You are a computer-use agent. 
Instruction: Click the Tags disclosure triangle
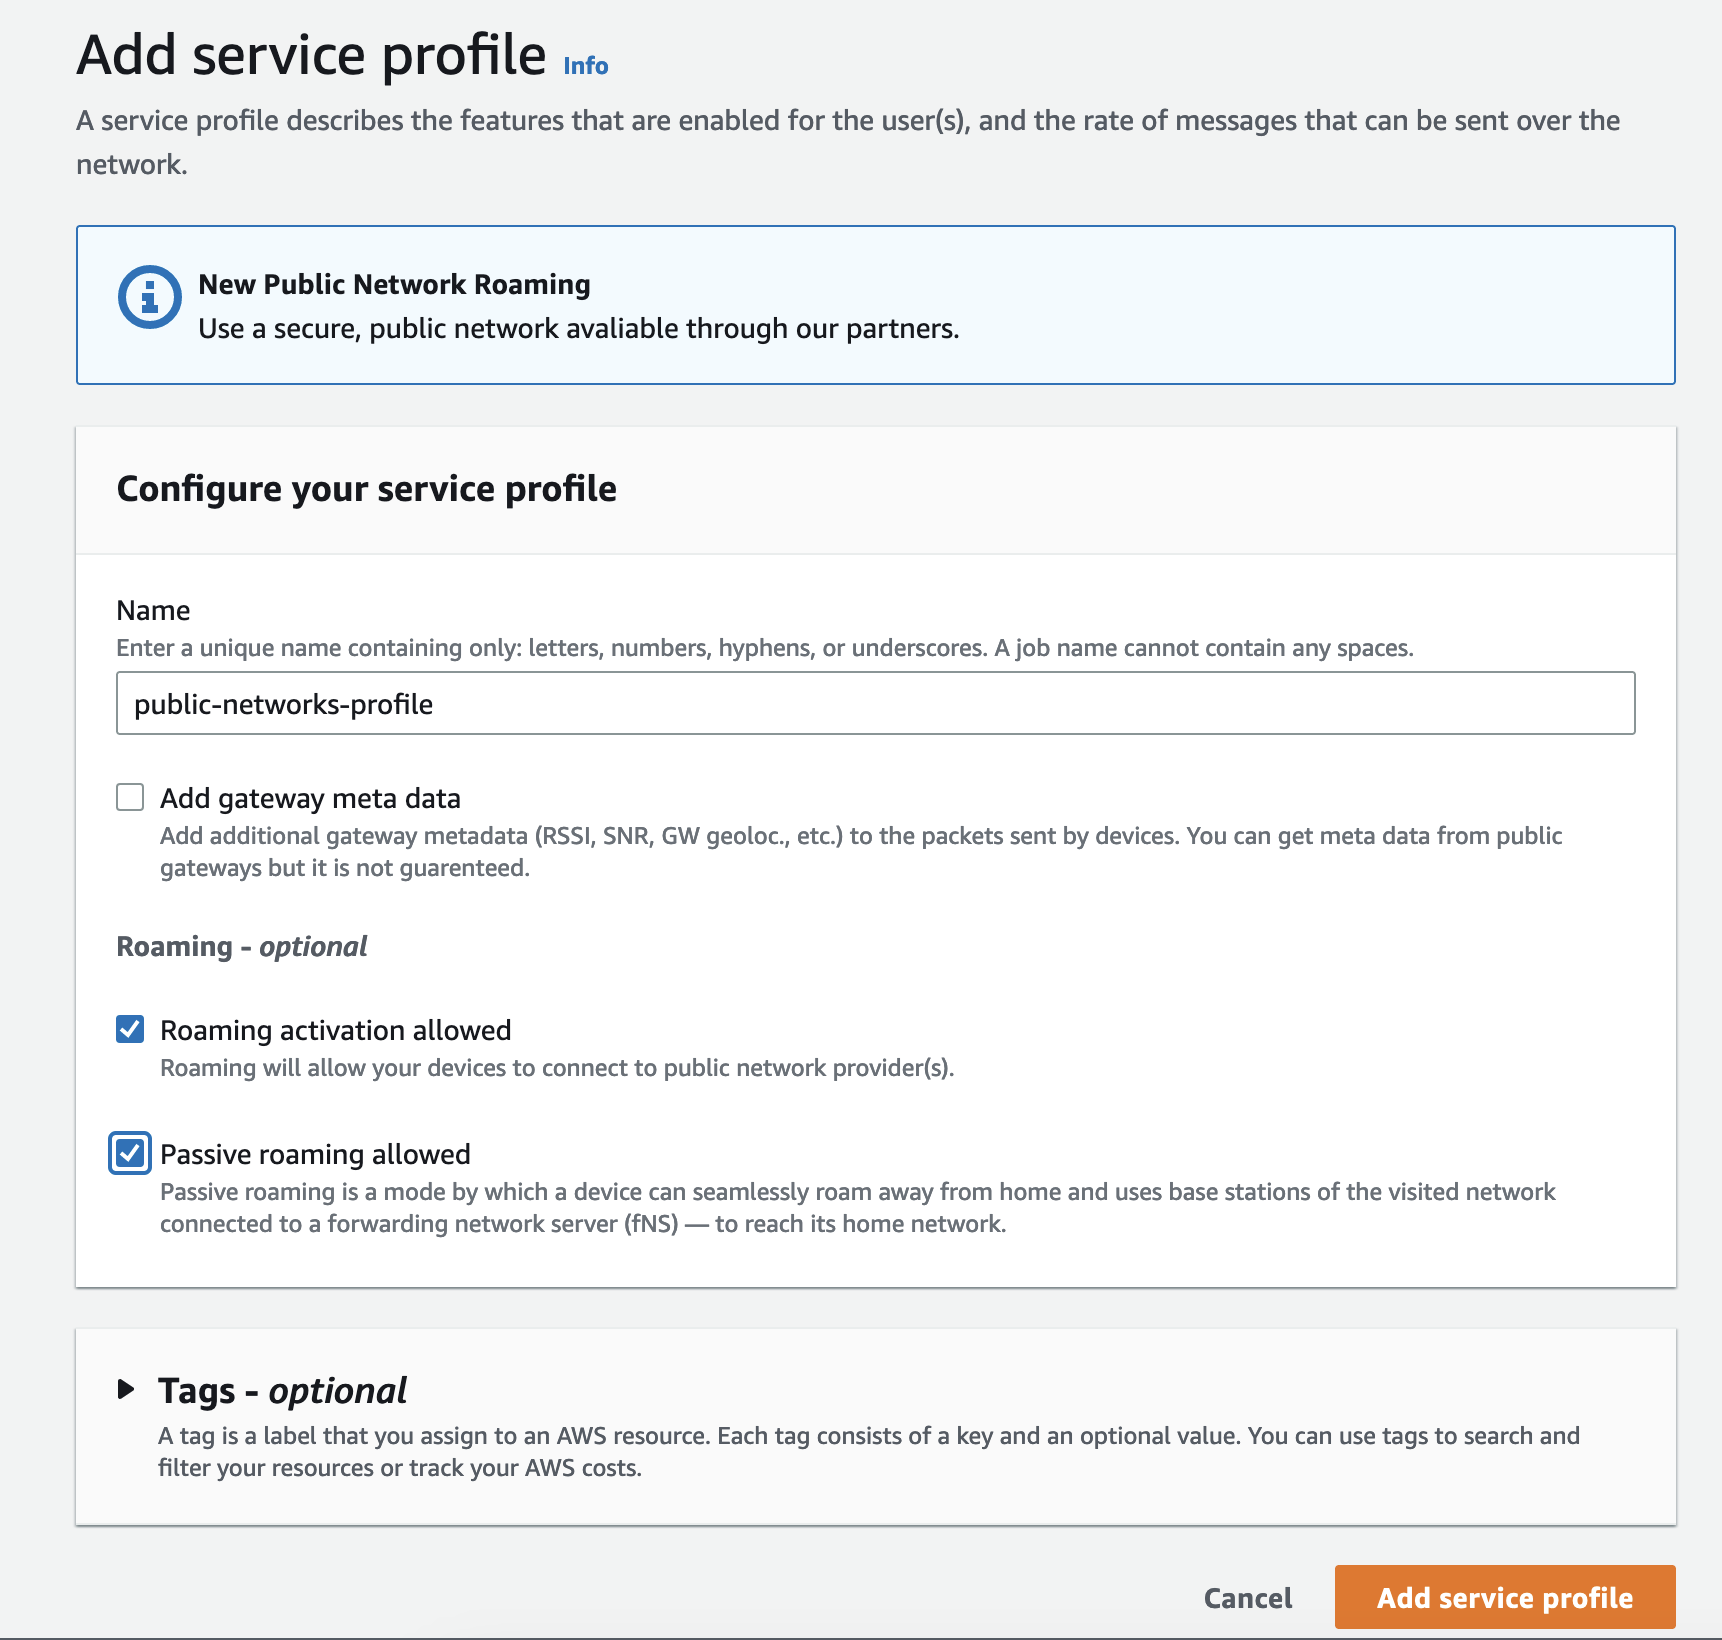[x=128, y=1388]
